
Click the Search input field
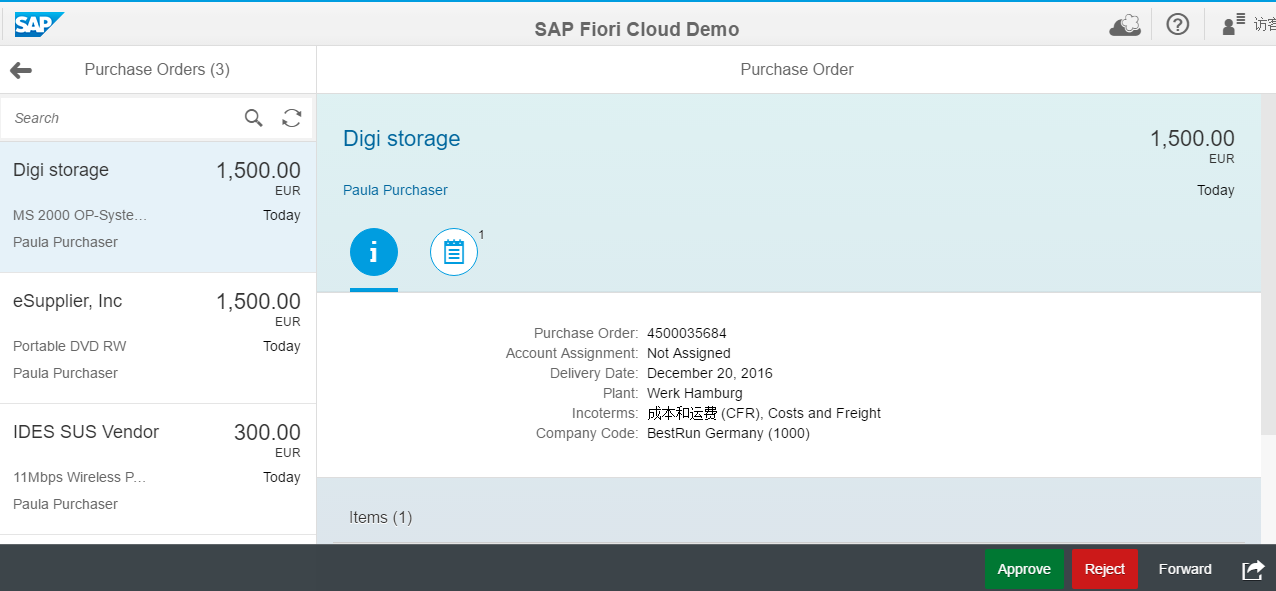[x=120, y=117]
